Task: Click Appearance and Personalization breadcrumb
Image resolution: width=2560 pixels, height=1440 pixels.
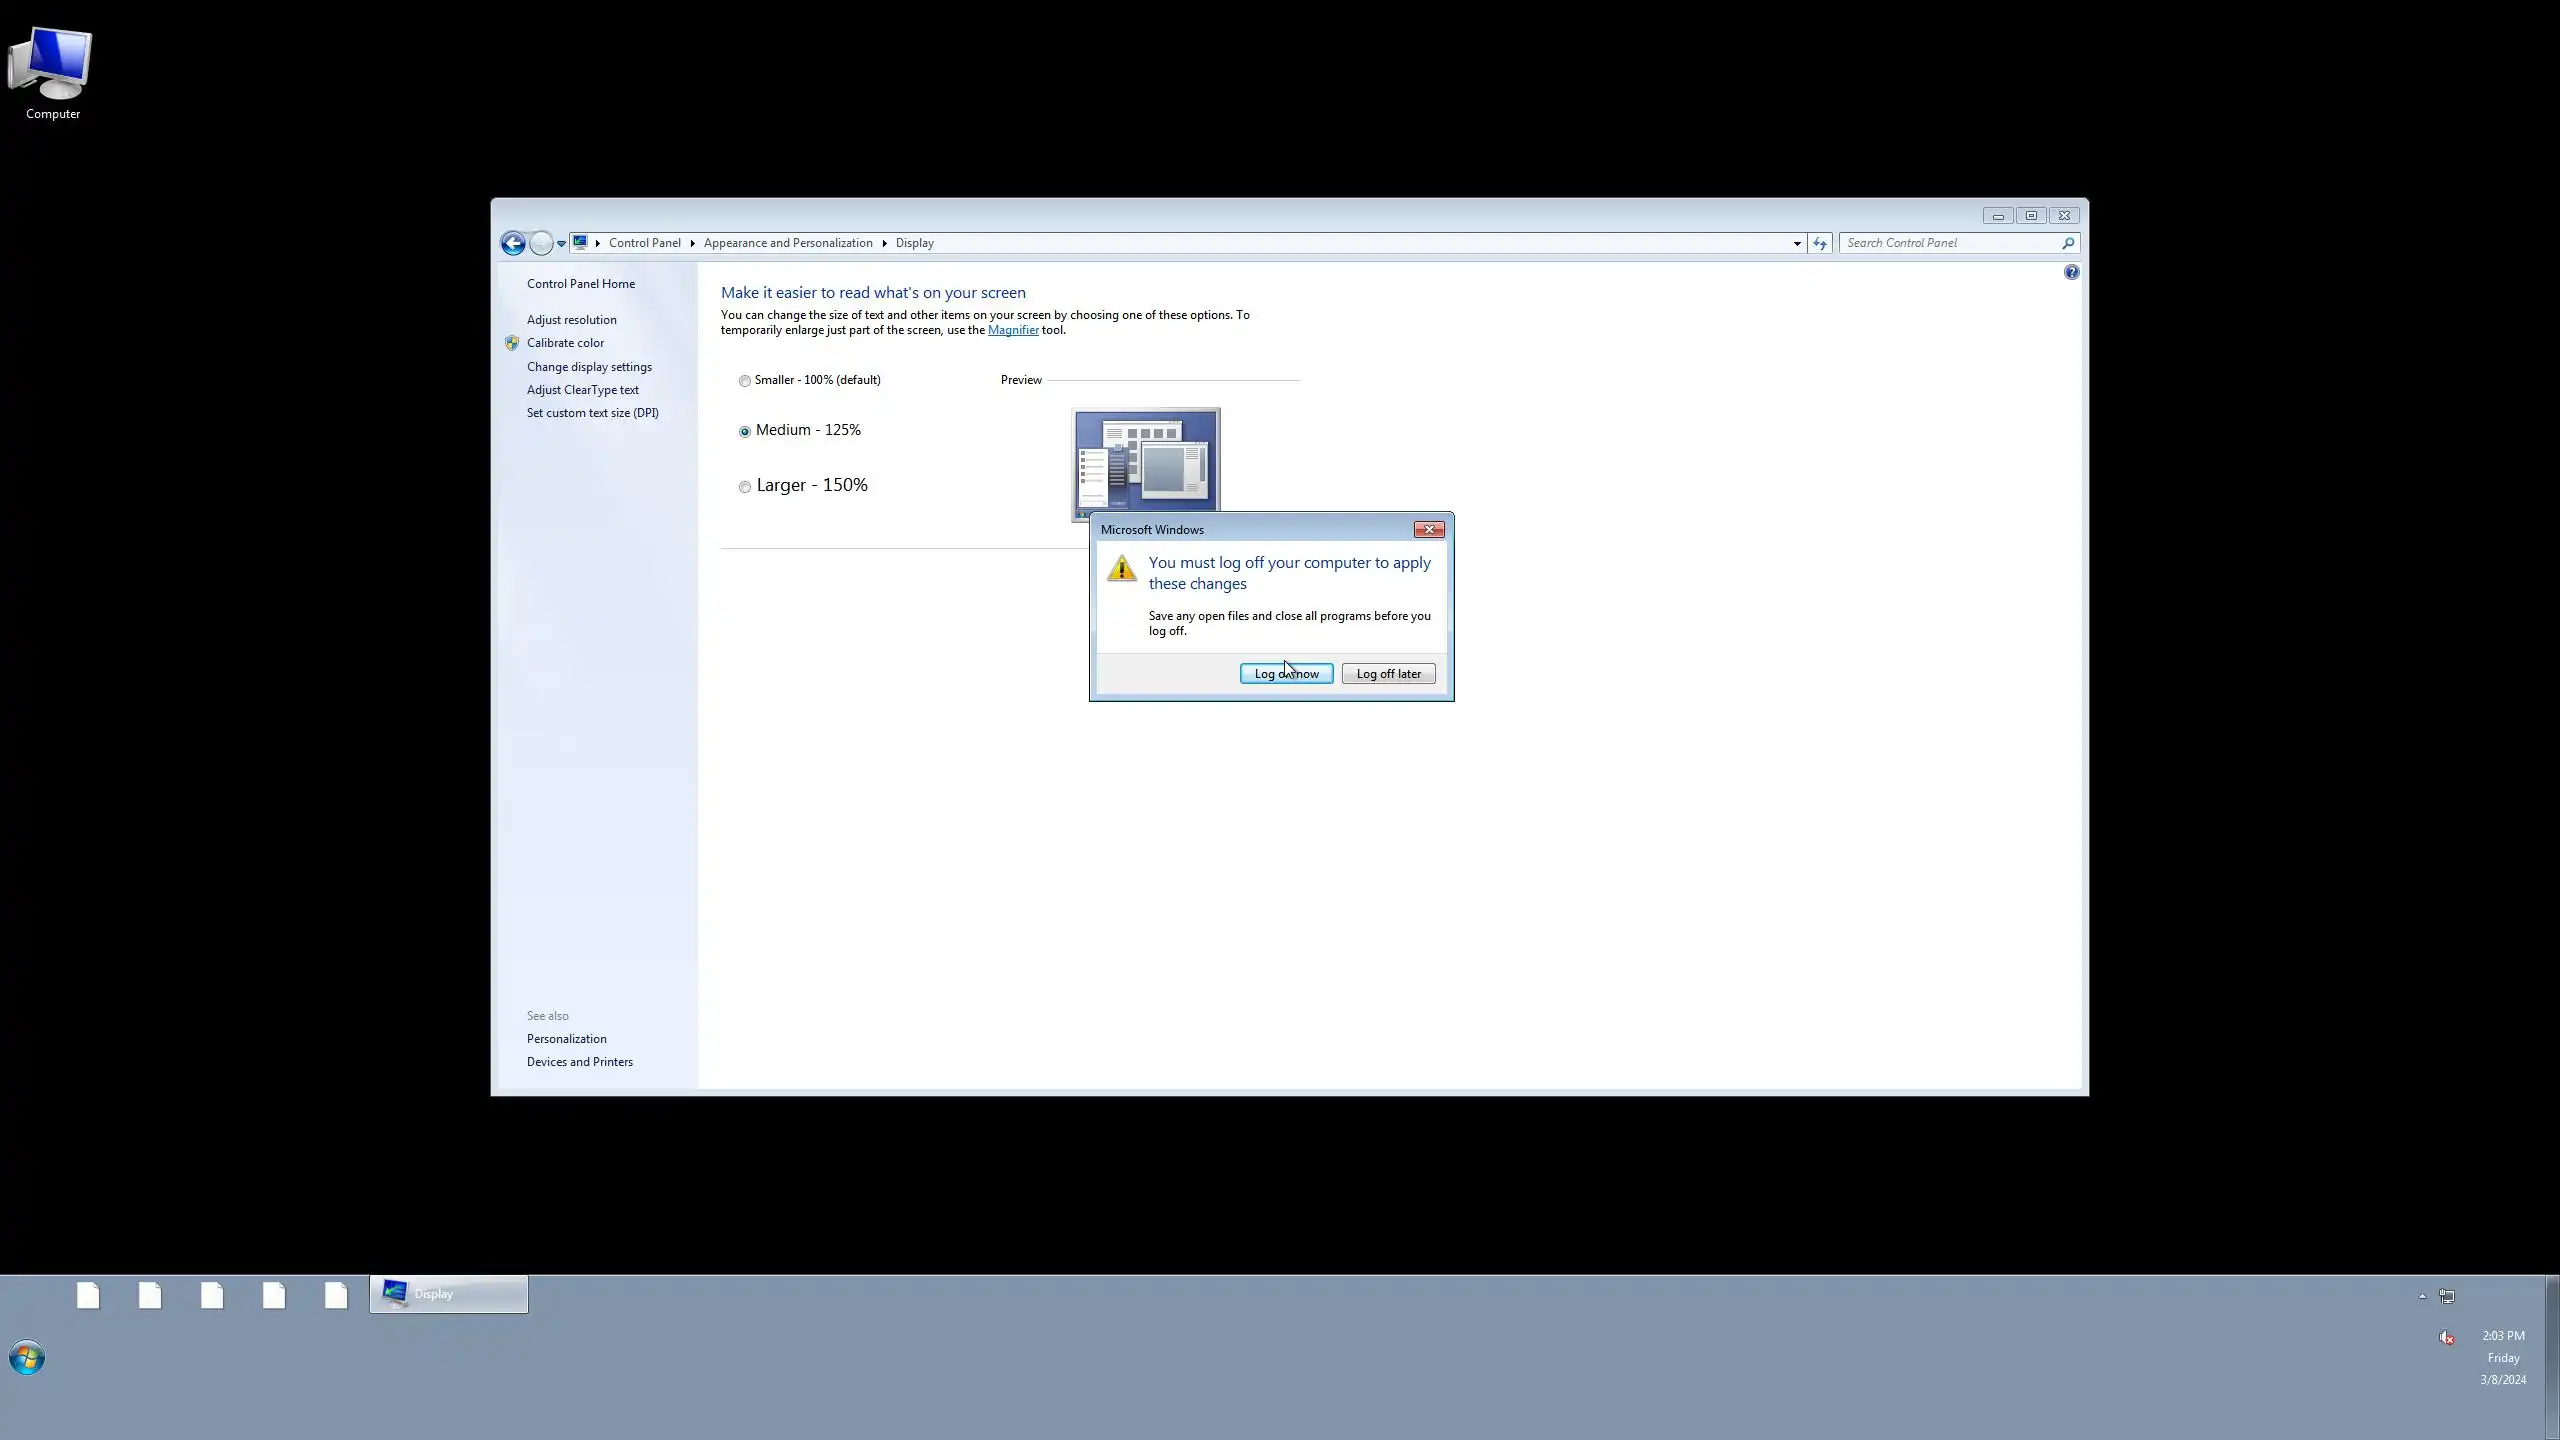Action: (x=788, y=243)
